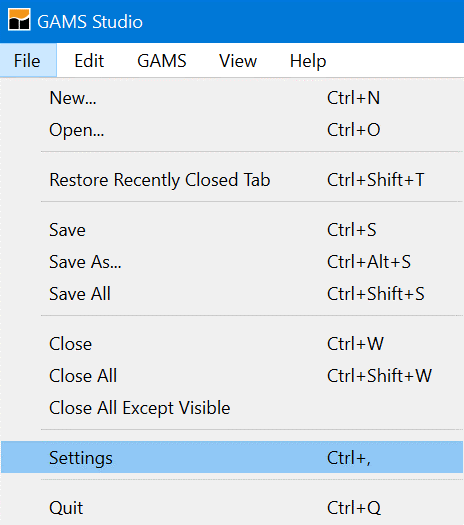Select the Open... menu entry

[232, 130]
